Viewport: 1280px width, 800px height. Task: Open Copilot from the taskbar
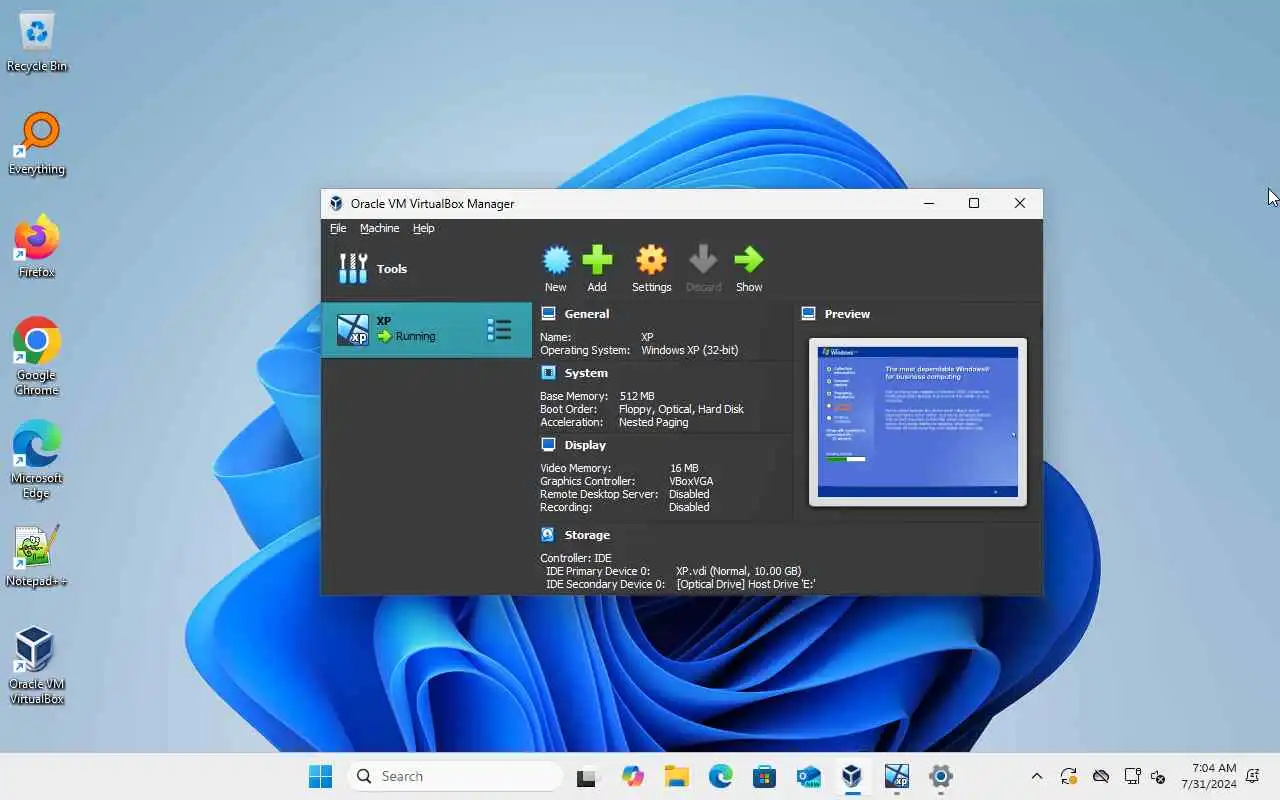point(633,776)
